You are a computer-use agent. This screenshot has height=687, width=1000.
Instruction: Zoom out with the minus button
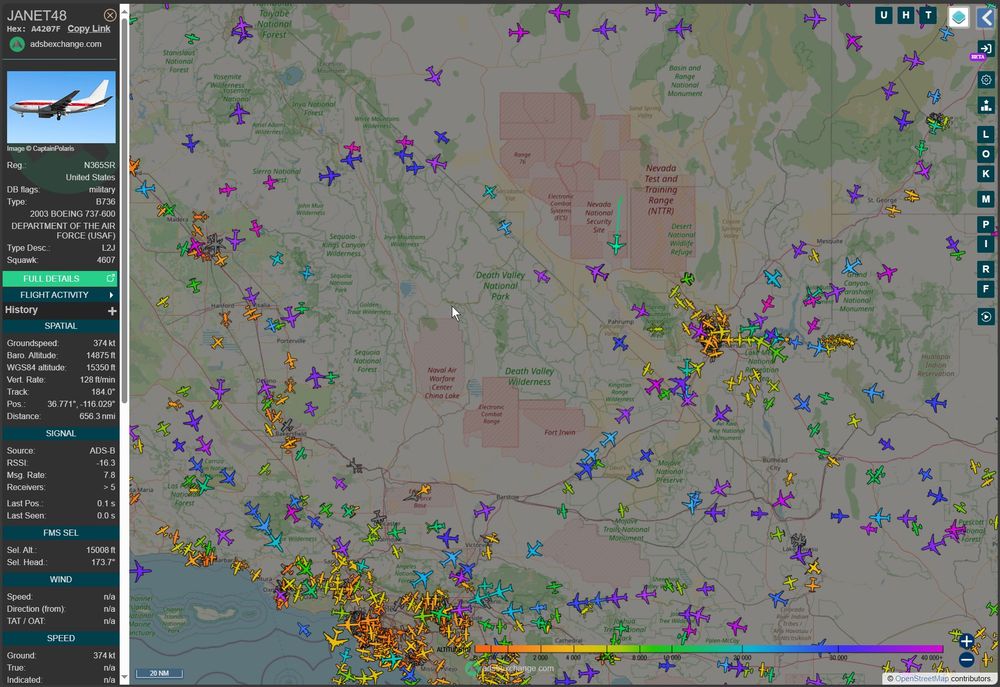(966, 660)
